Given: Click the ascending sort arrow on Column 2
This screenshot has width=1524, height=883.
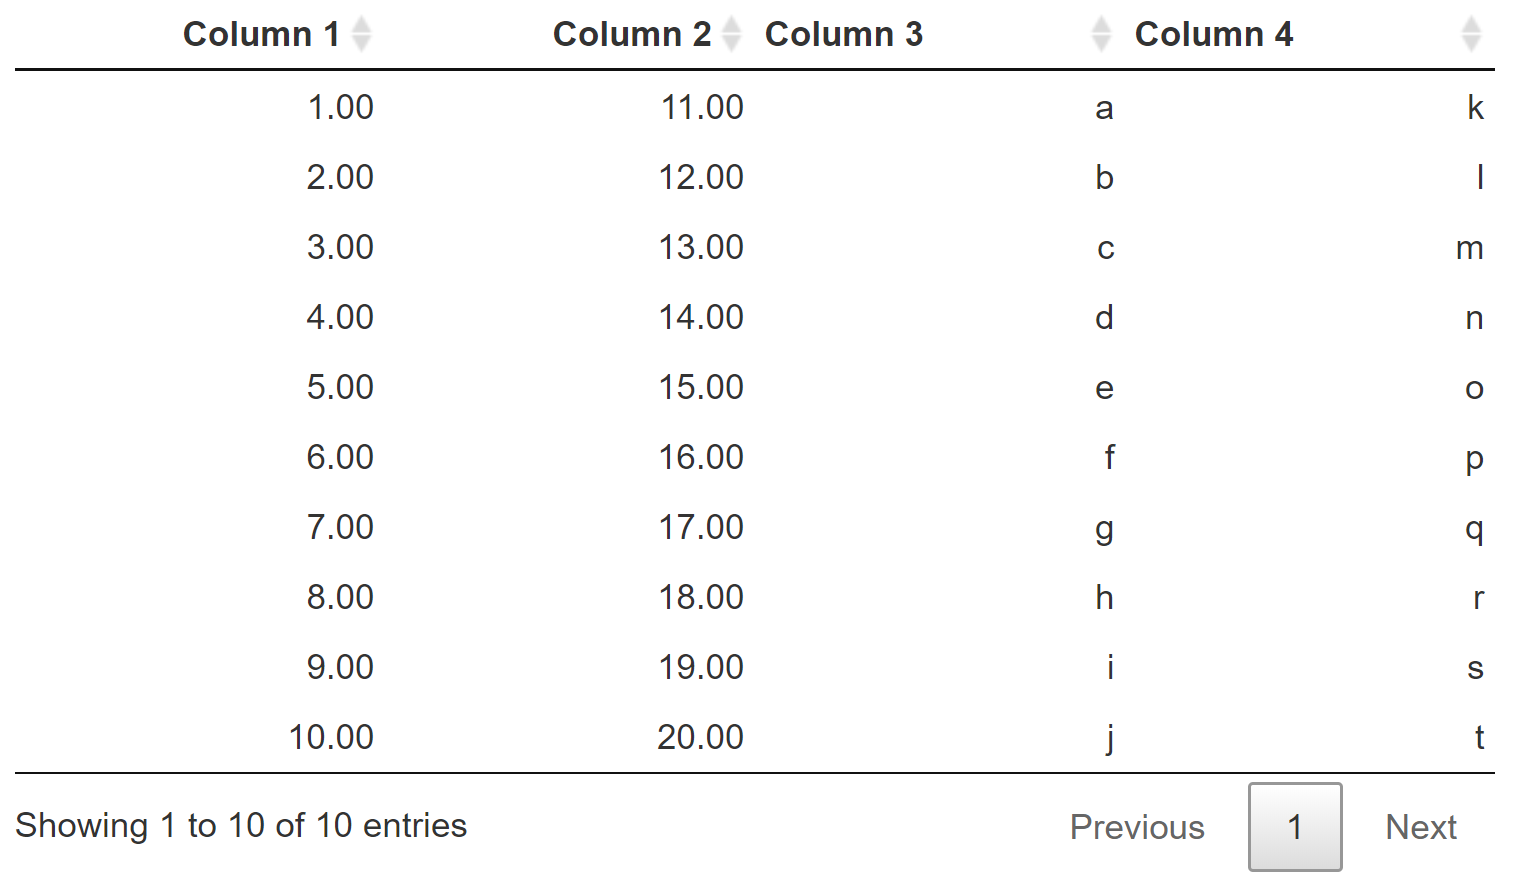Looking at the screenshot, I should pyautogui.click(x=732, y=26).
